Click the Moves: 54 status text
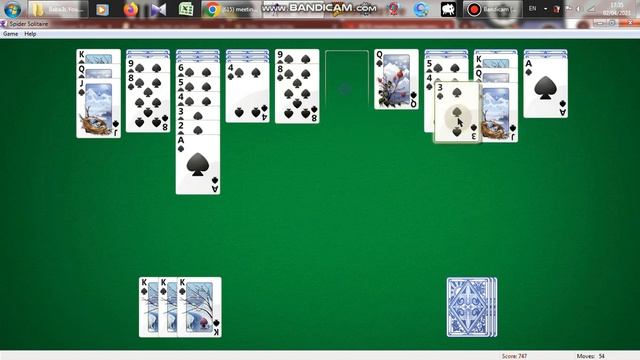This screenshot has height=360, width=640. click(591, 356)
